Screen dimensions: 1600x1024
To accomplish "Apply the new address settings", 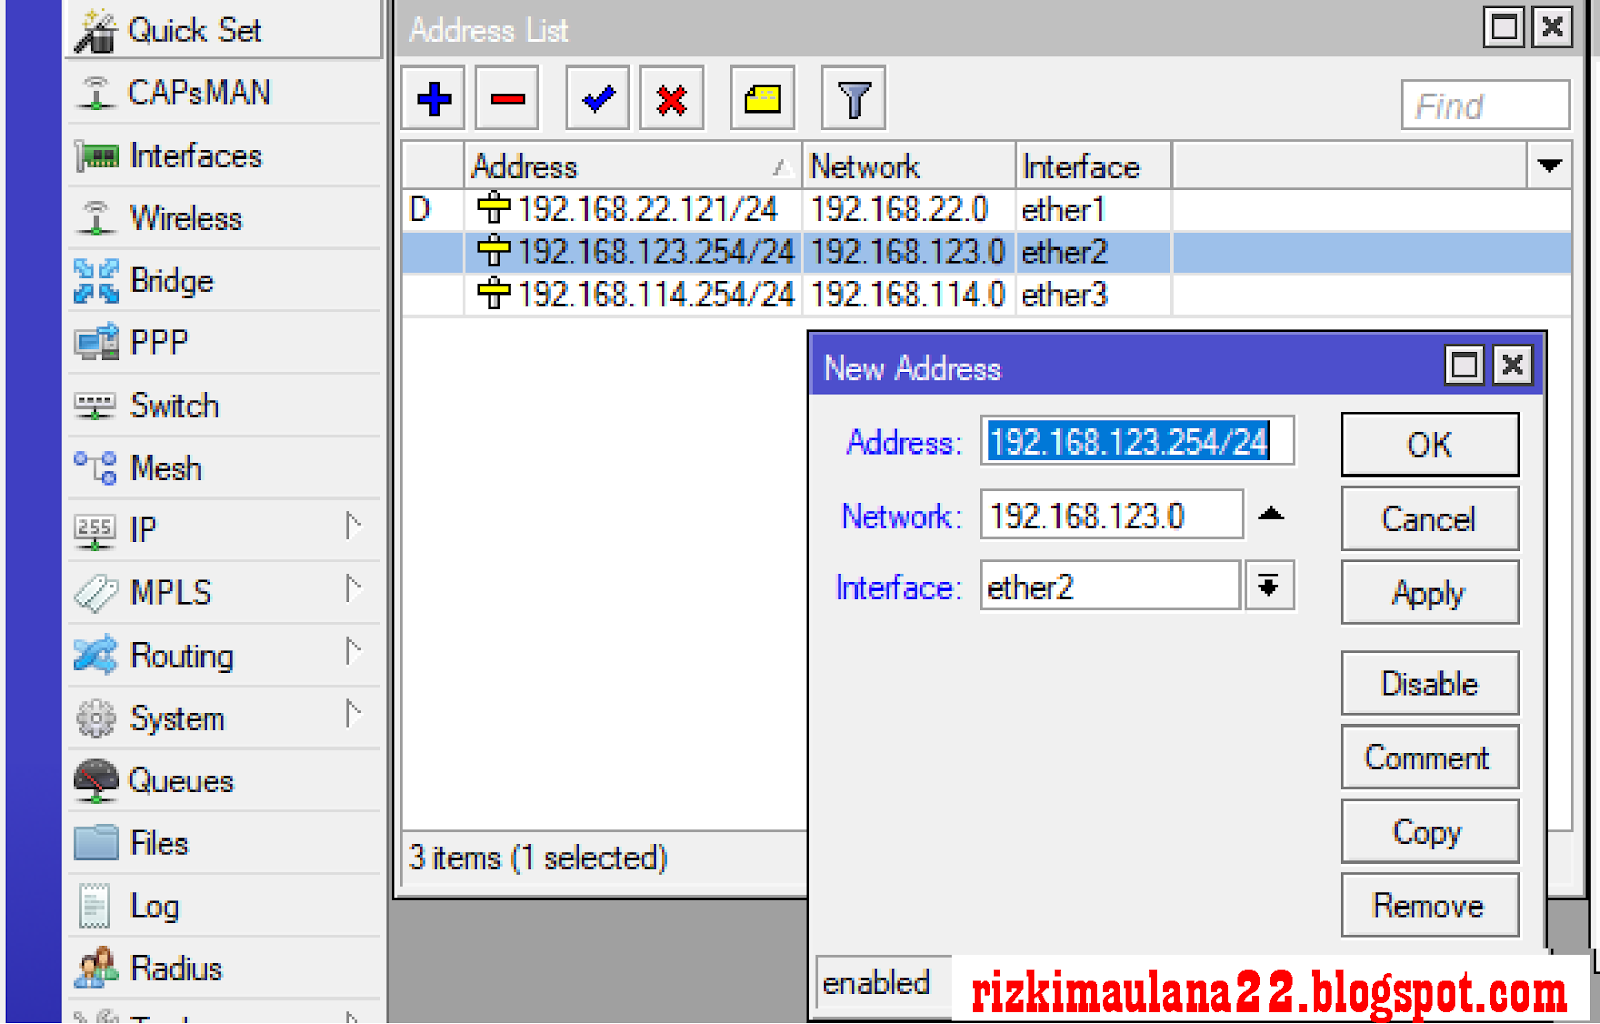I will pyautogui.click(x=1428, y=592).
